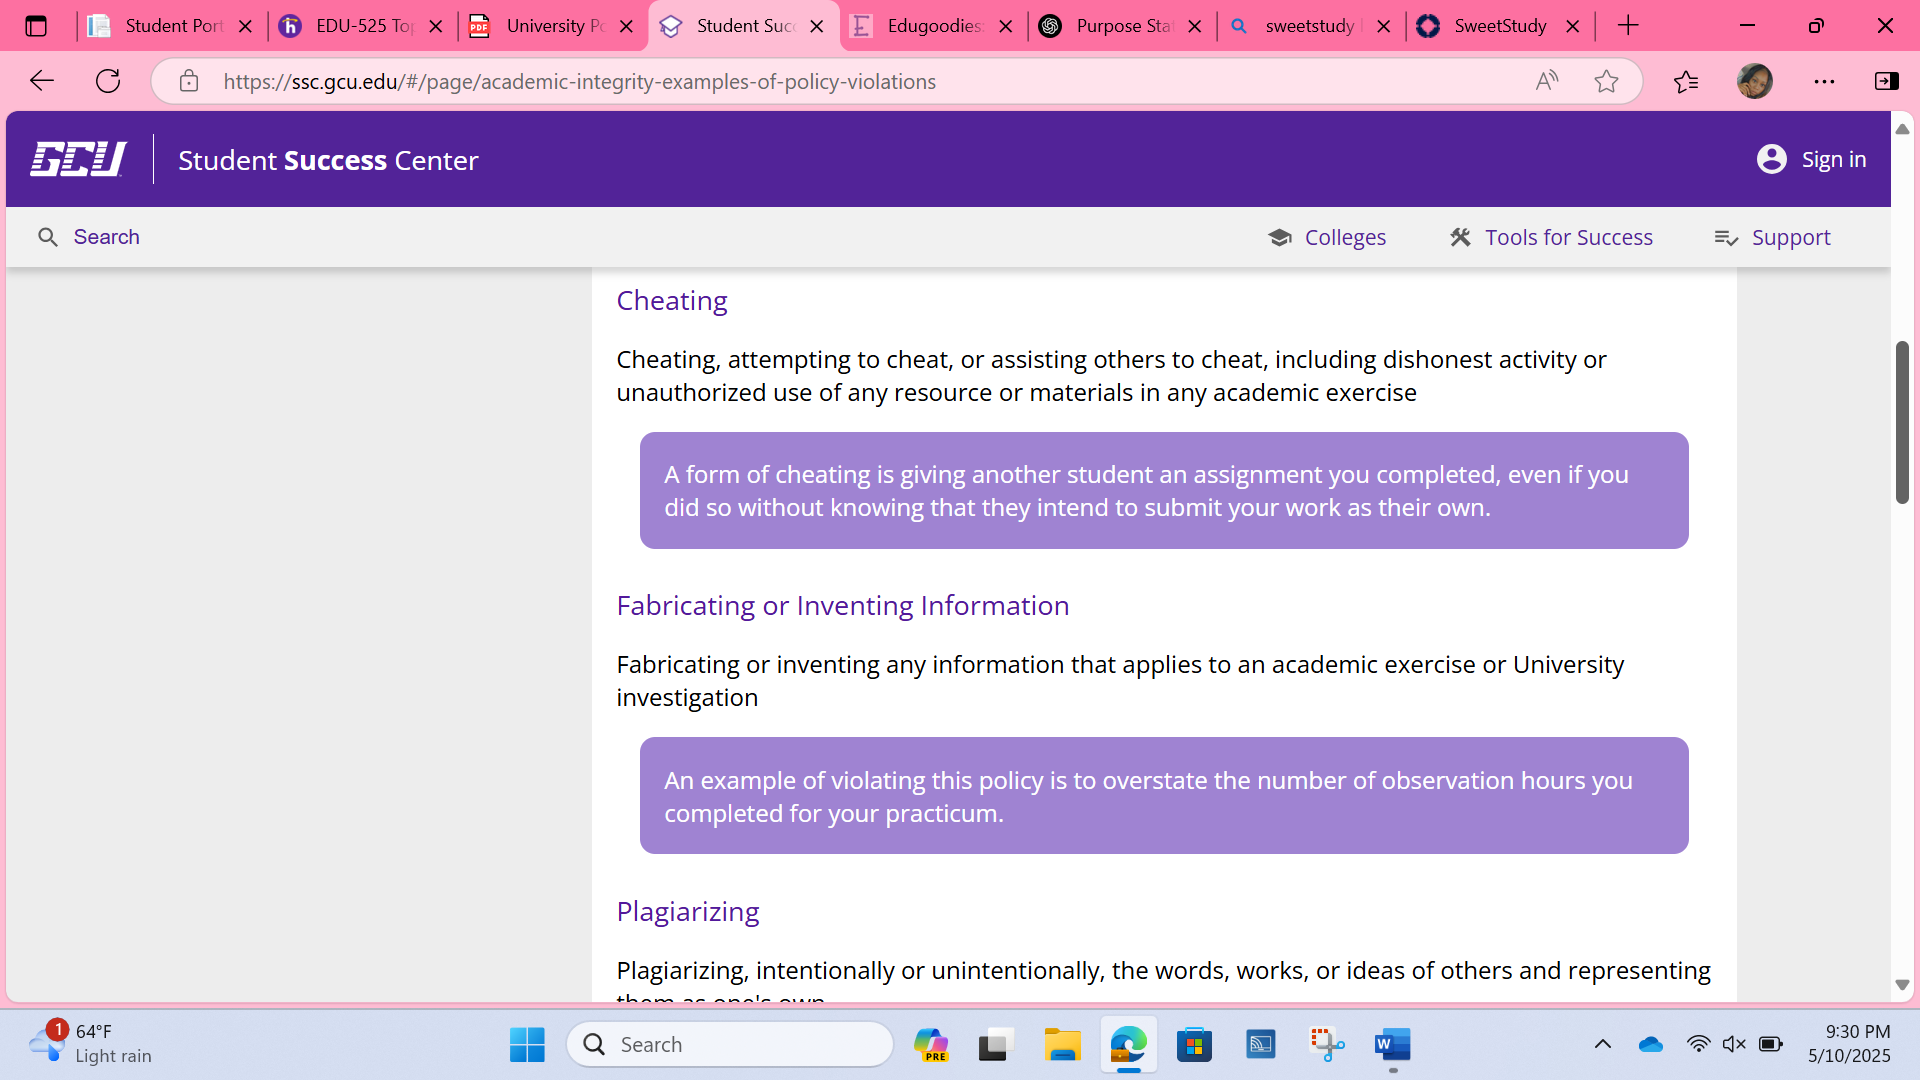Viewport: 1920px width, 1080px height.
Task: Open the Sign in account option
Action: [1811, 159]
